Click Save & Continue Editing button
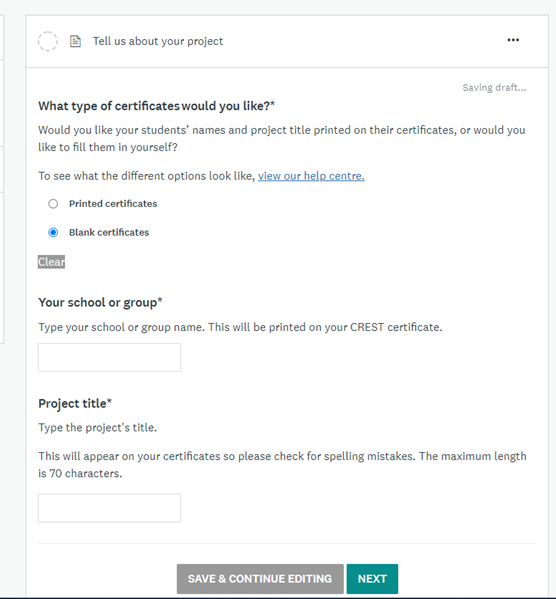 pyautogui.click(x=260, y=579)
